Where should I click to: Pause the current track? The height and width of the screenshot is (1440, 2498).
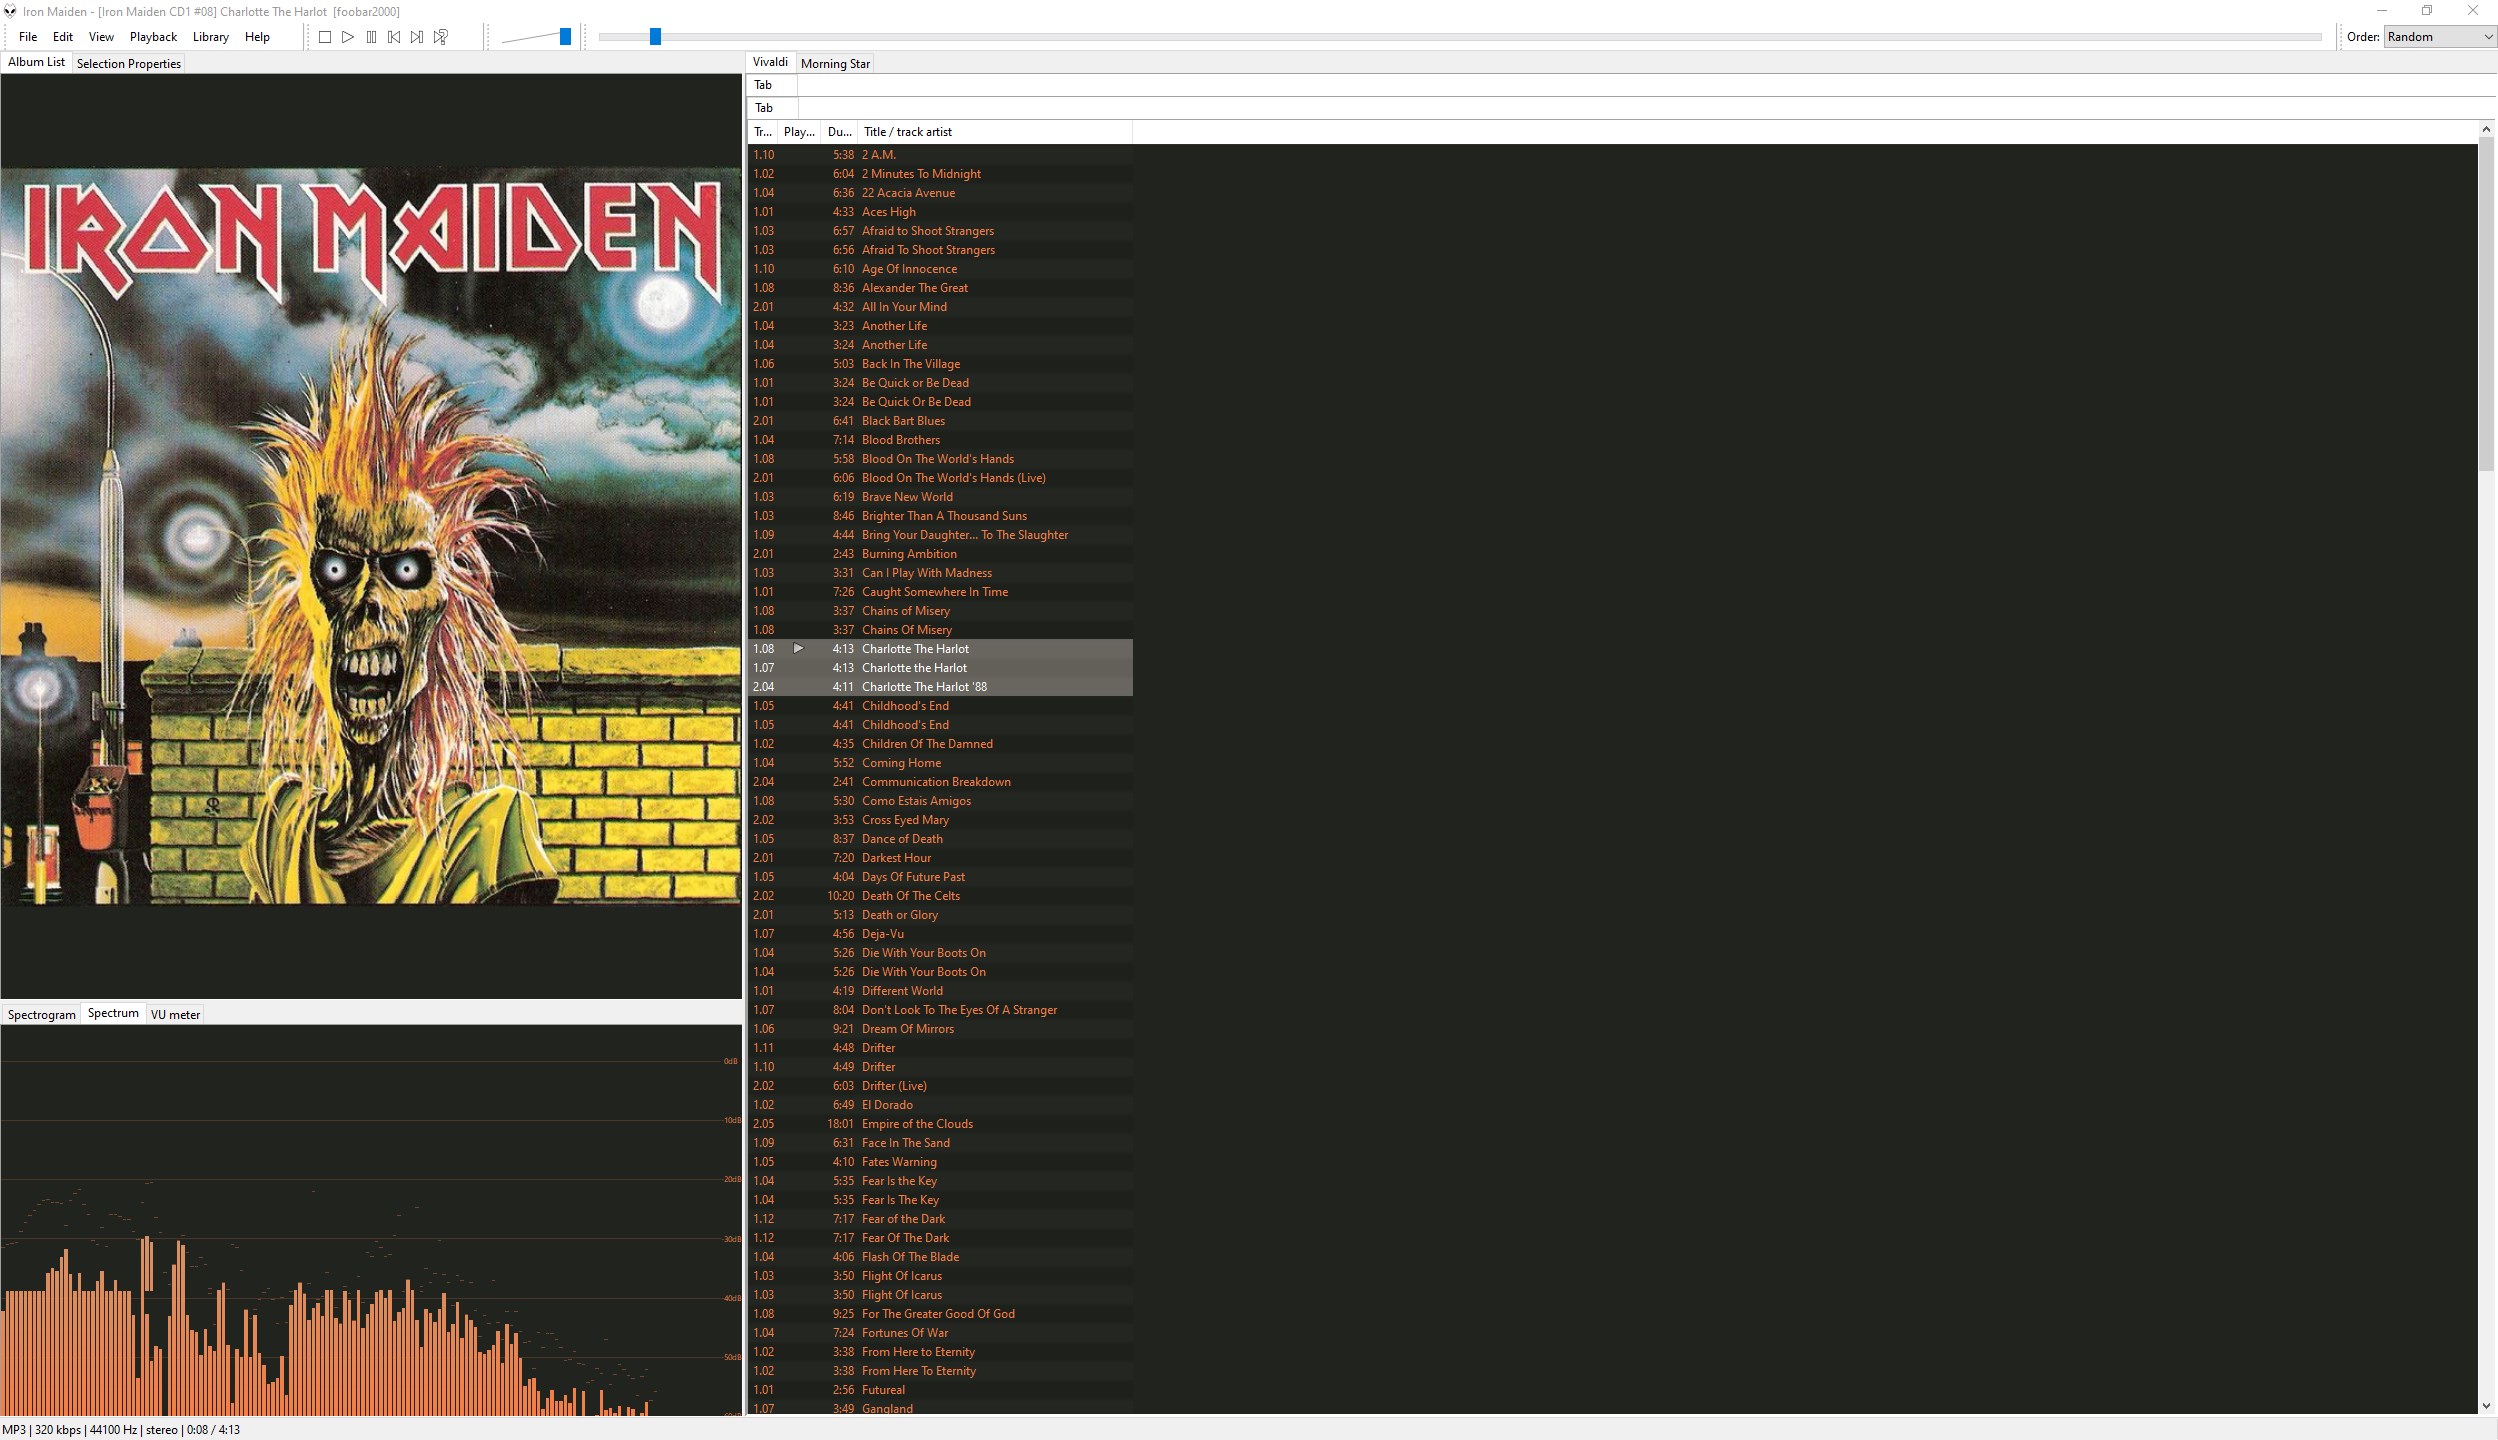(x=371, y=37)
